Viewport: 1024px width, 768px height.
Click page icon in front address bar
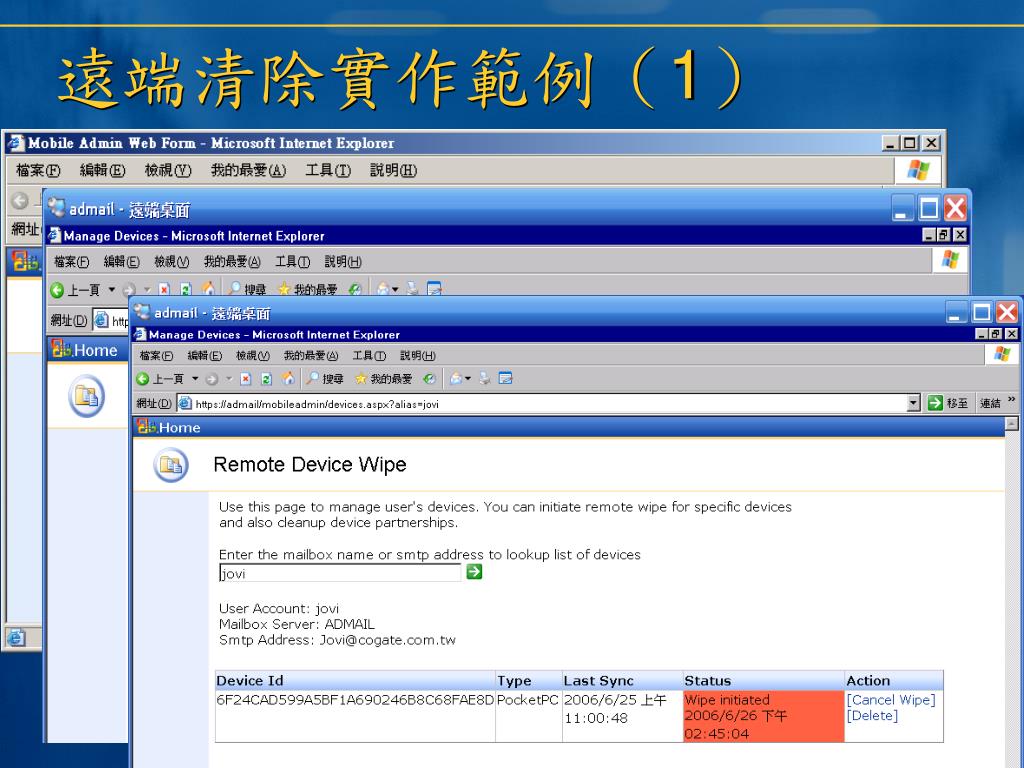185,404
